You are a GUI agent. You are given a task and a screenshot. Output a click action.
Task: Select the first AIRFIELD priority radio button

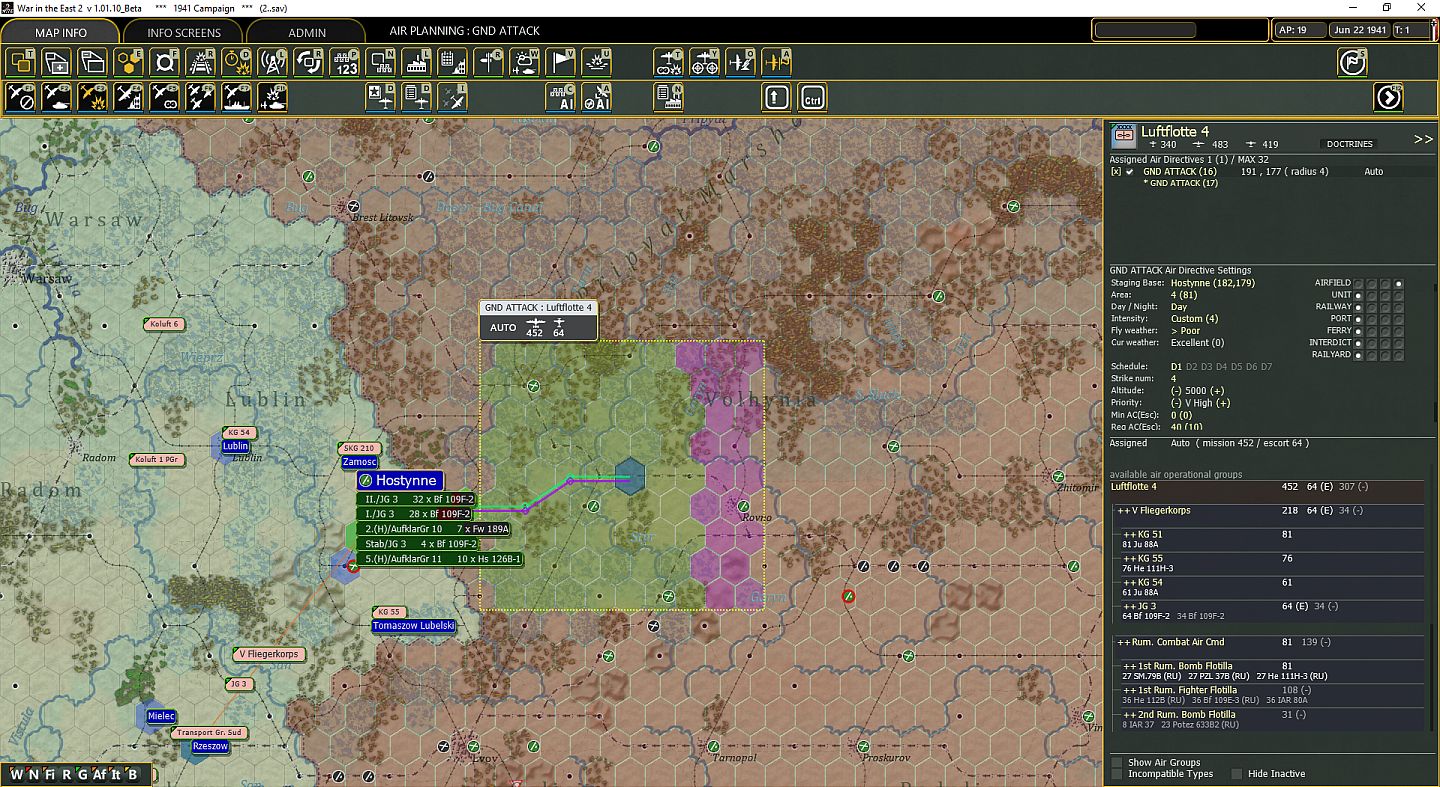[1360, 284]
